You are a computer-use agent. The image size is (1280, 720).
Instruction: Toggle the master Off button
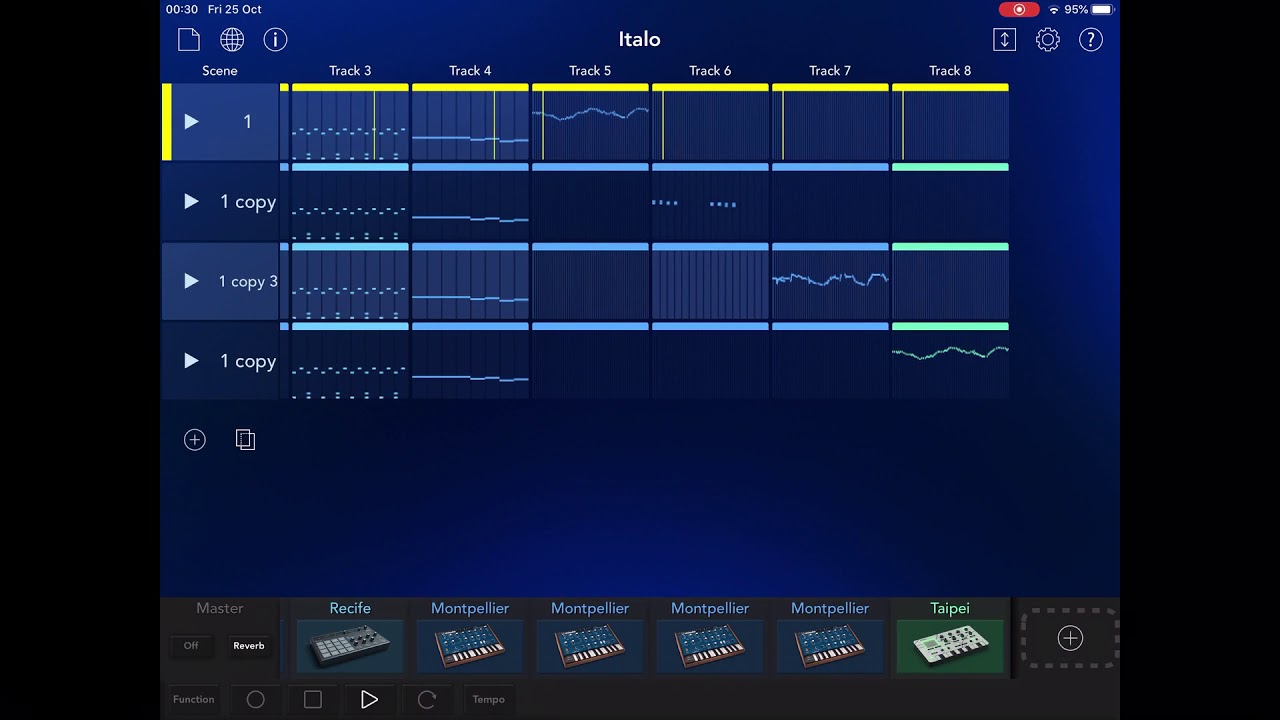(x=191, y=646)
